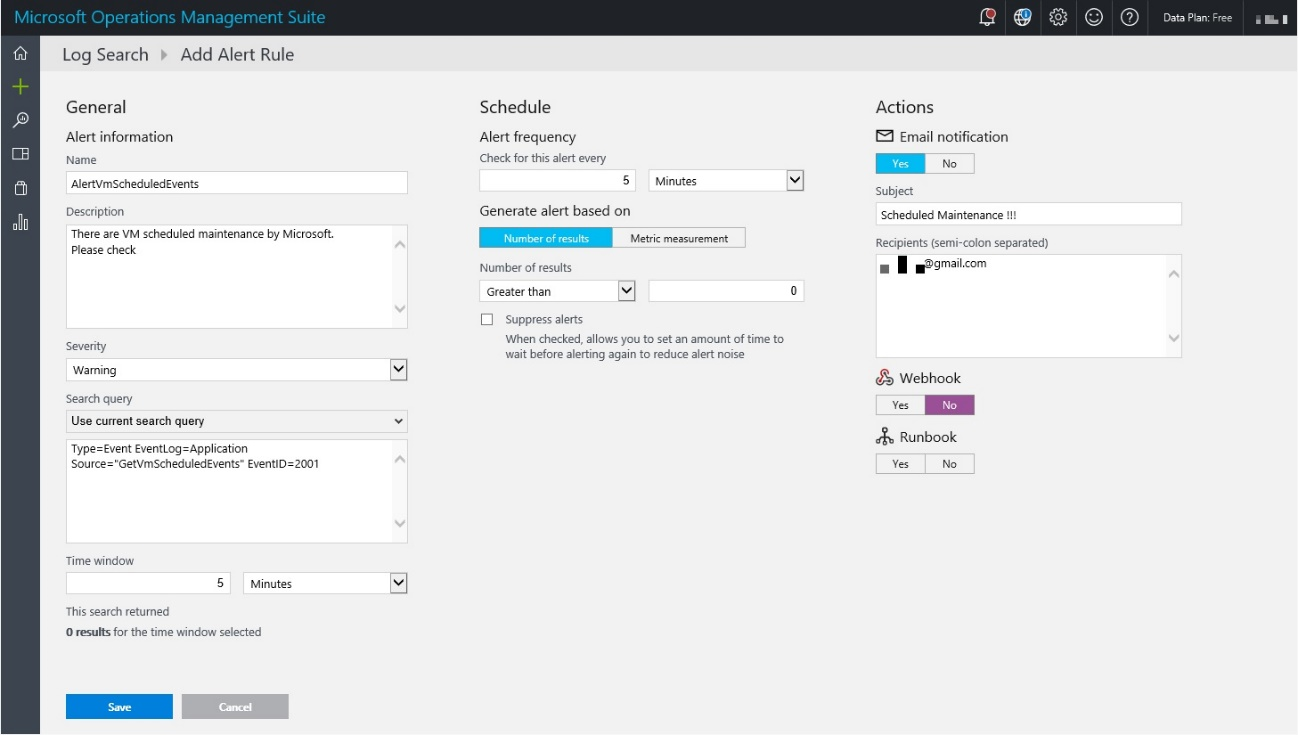Open the Time window units dropdown
Viewport: 1298px width, 735px height.
point(326,583)
